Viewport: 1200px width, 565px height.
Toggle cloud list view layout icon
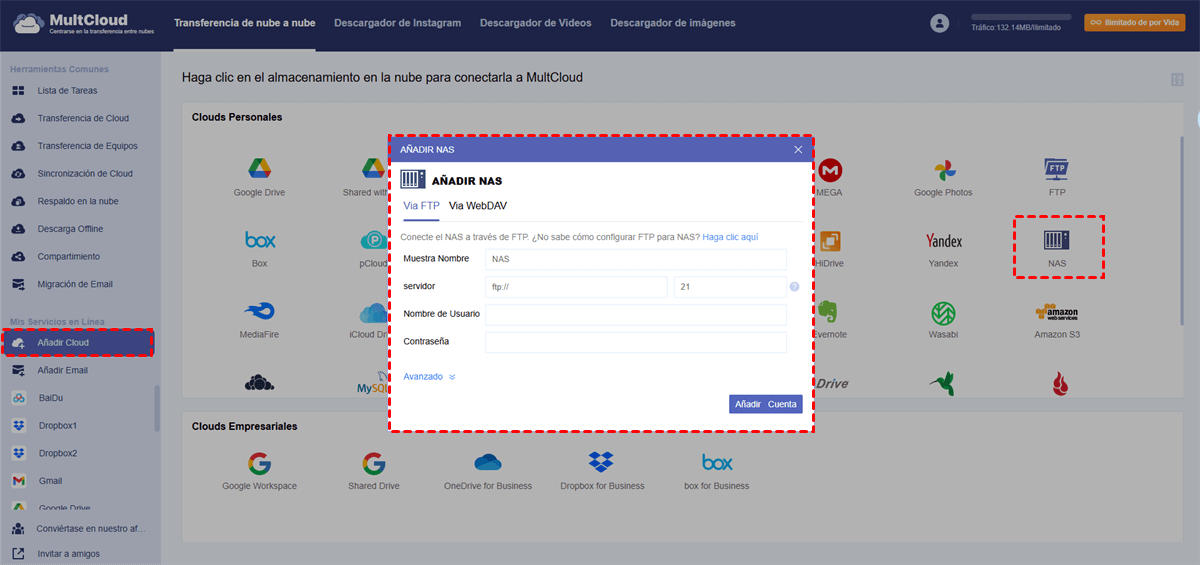[1176, 79]
